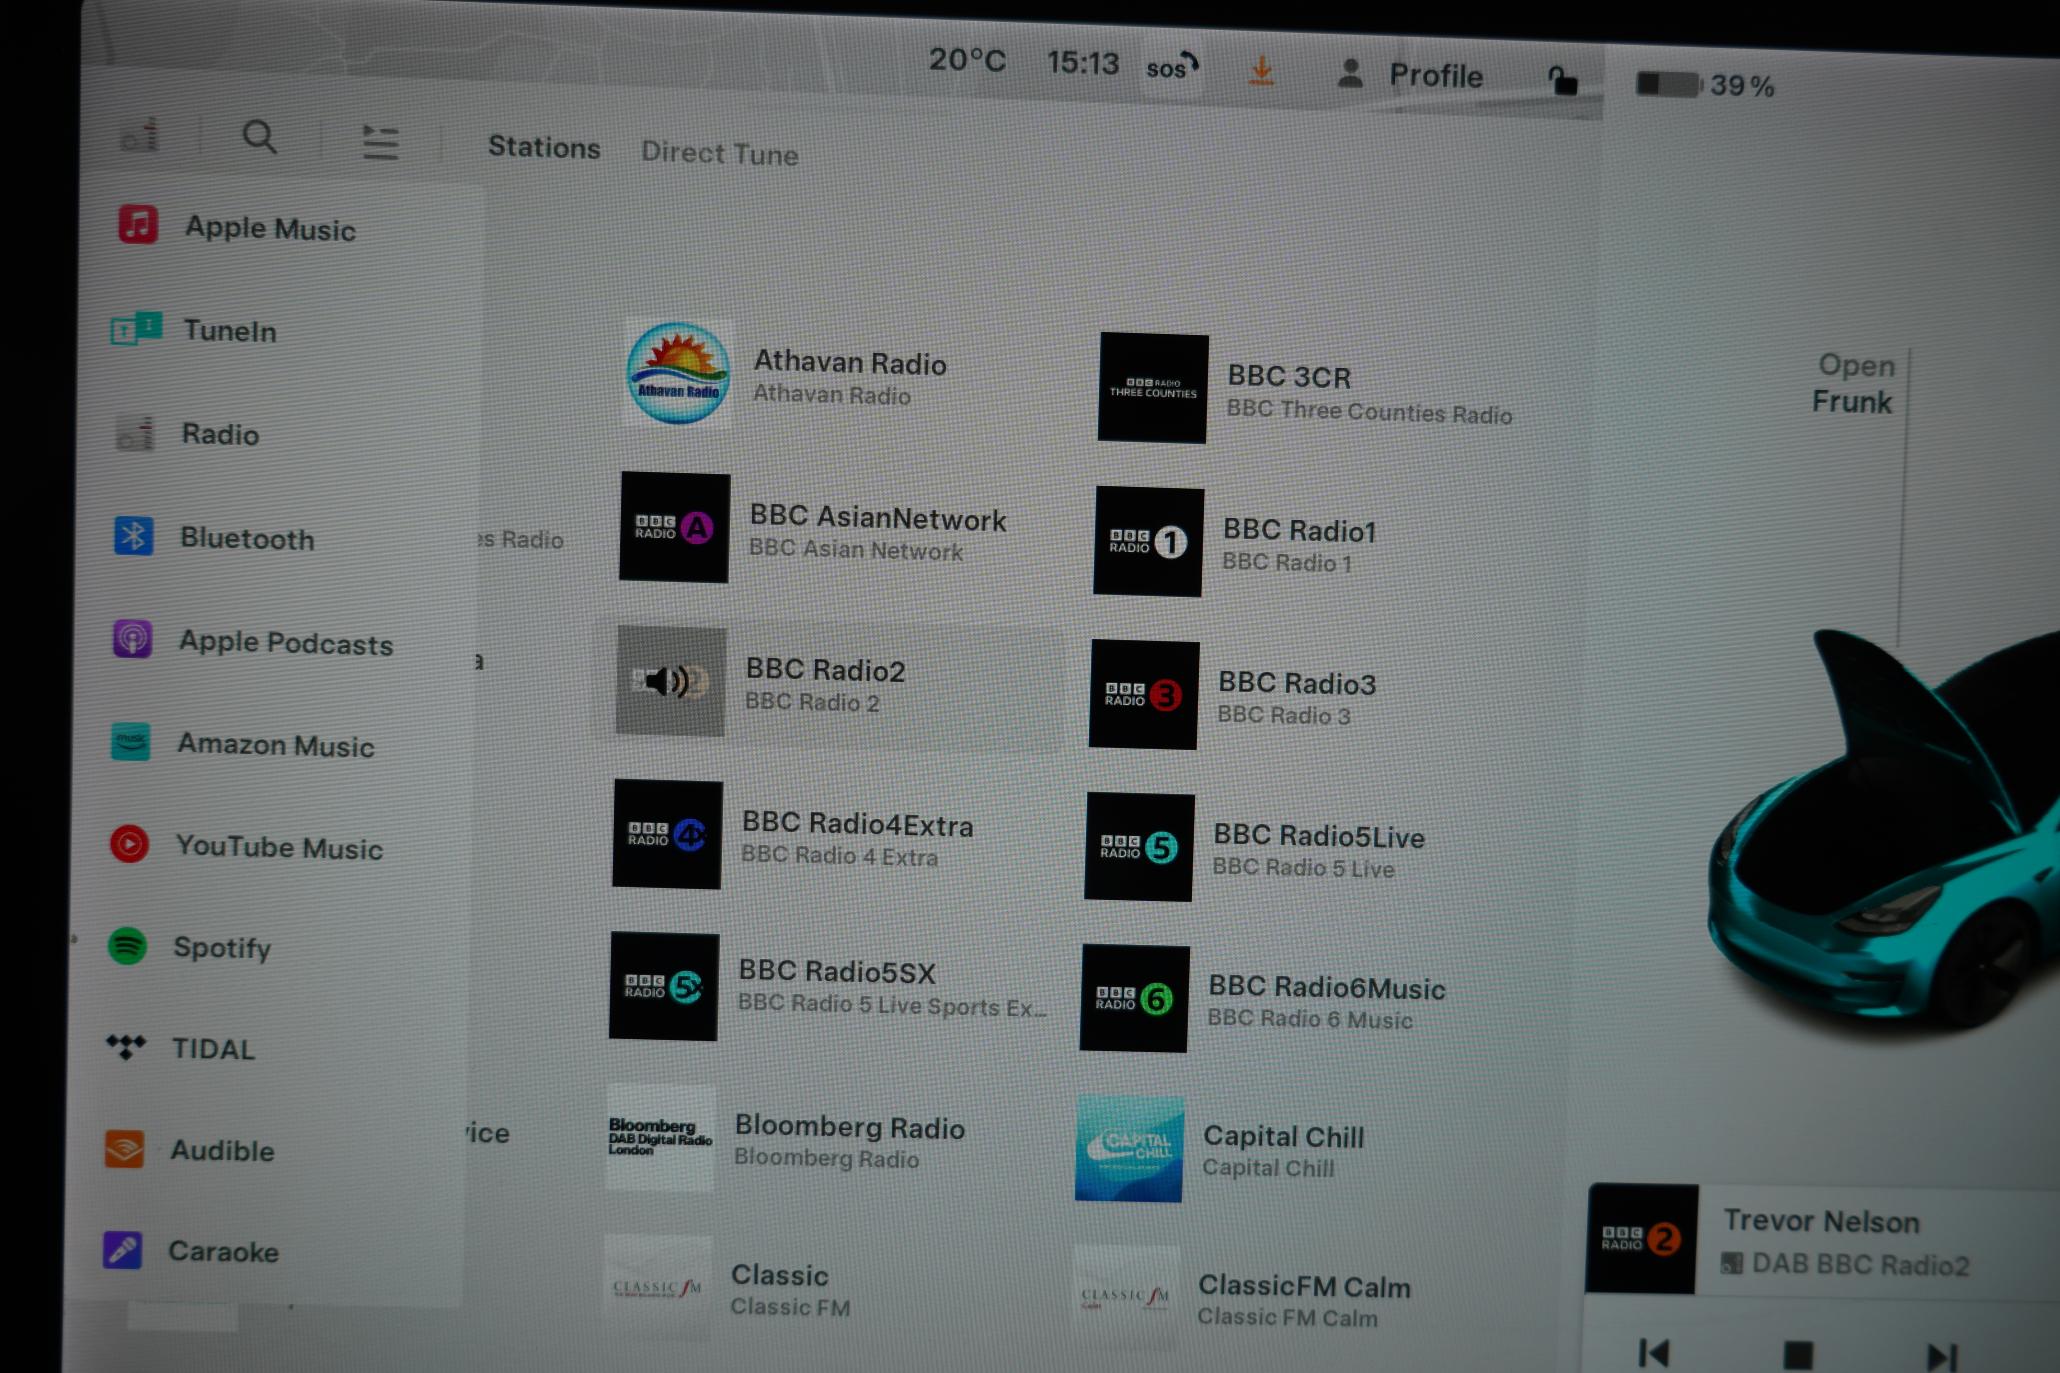Skip to previous station

point(1654,1353)
